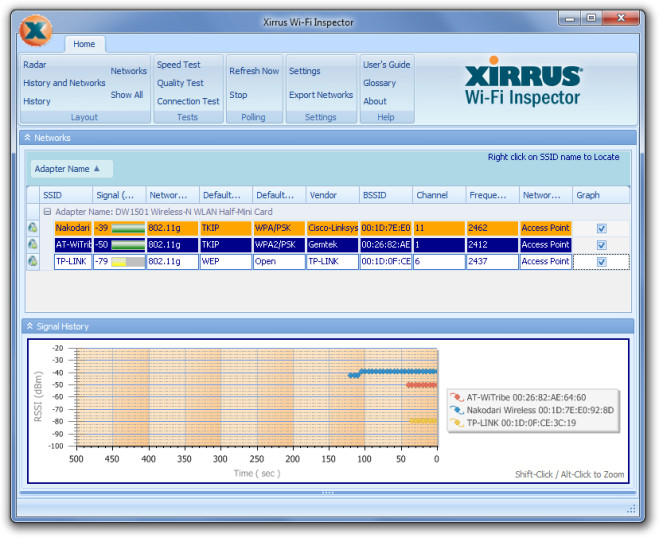
Task: Click the AT-WiTribe red legend marker
Action: pos(457,397)
